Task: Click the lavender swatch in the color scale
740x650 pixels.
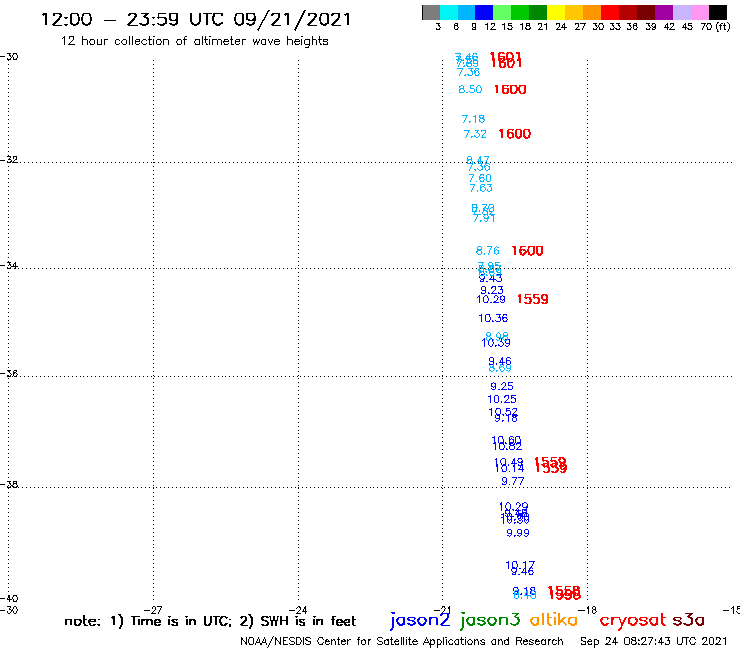Action: (x=682, y=12)
